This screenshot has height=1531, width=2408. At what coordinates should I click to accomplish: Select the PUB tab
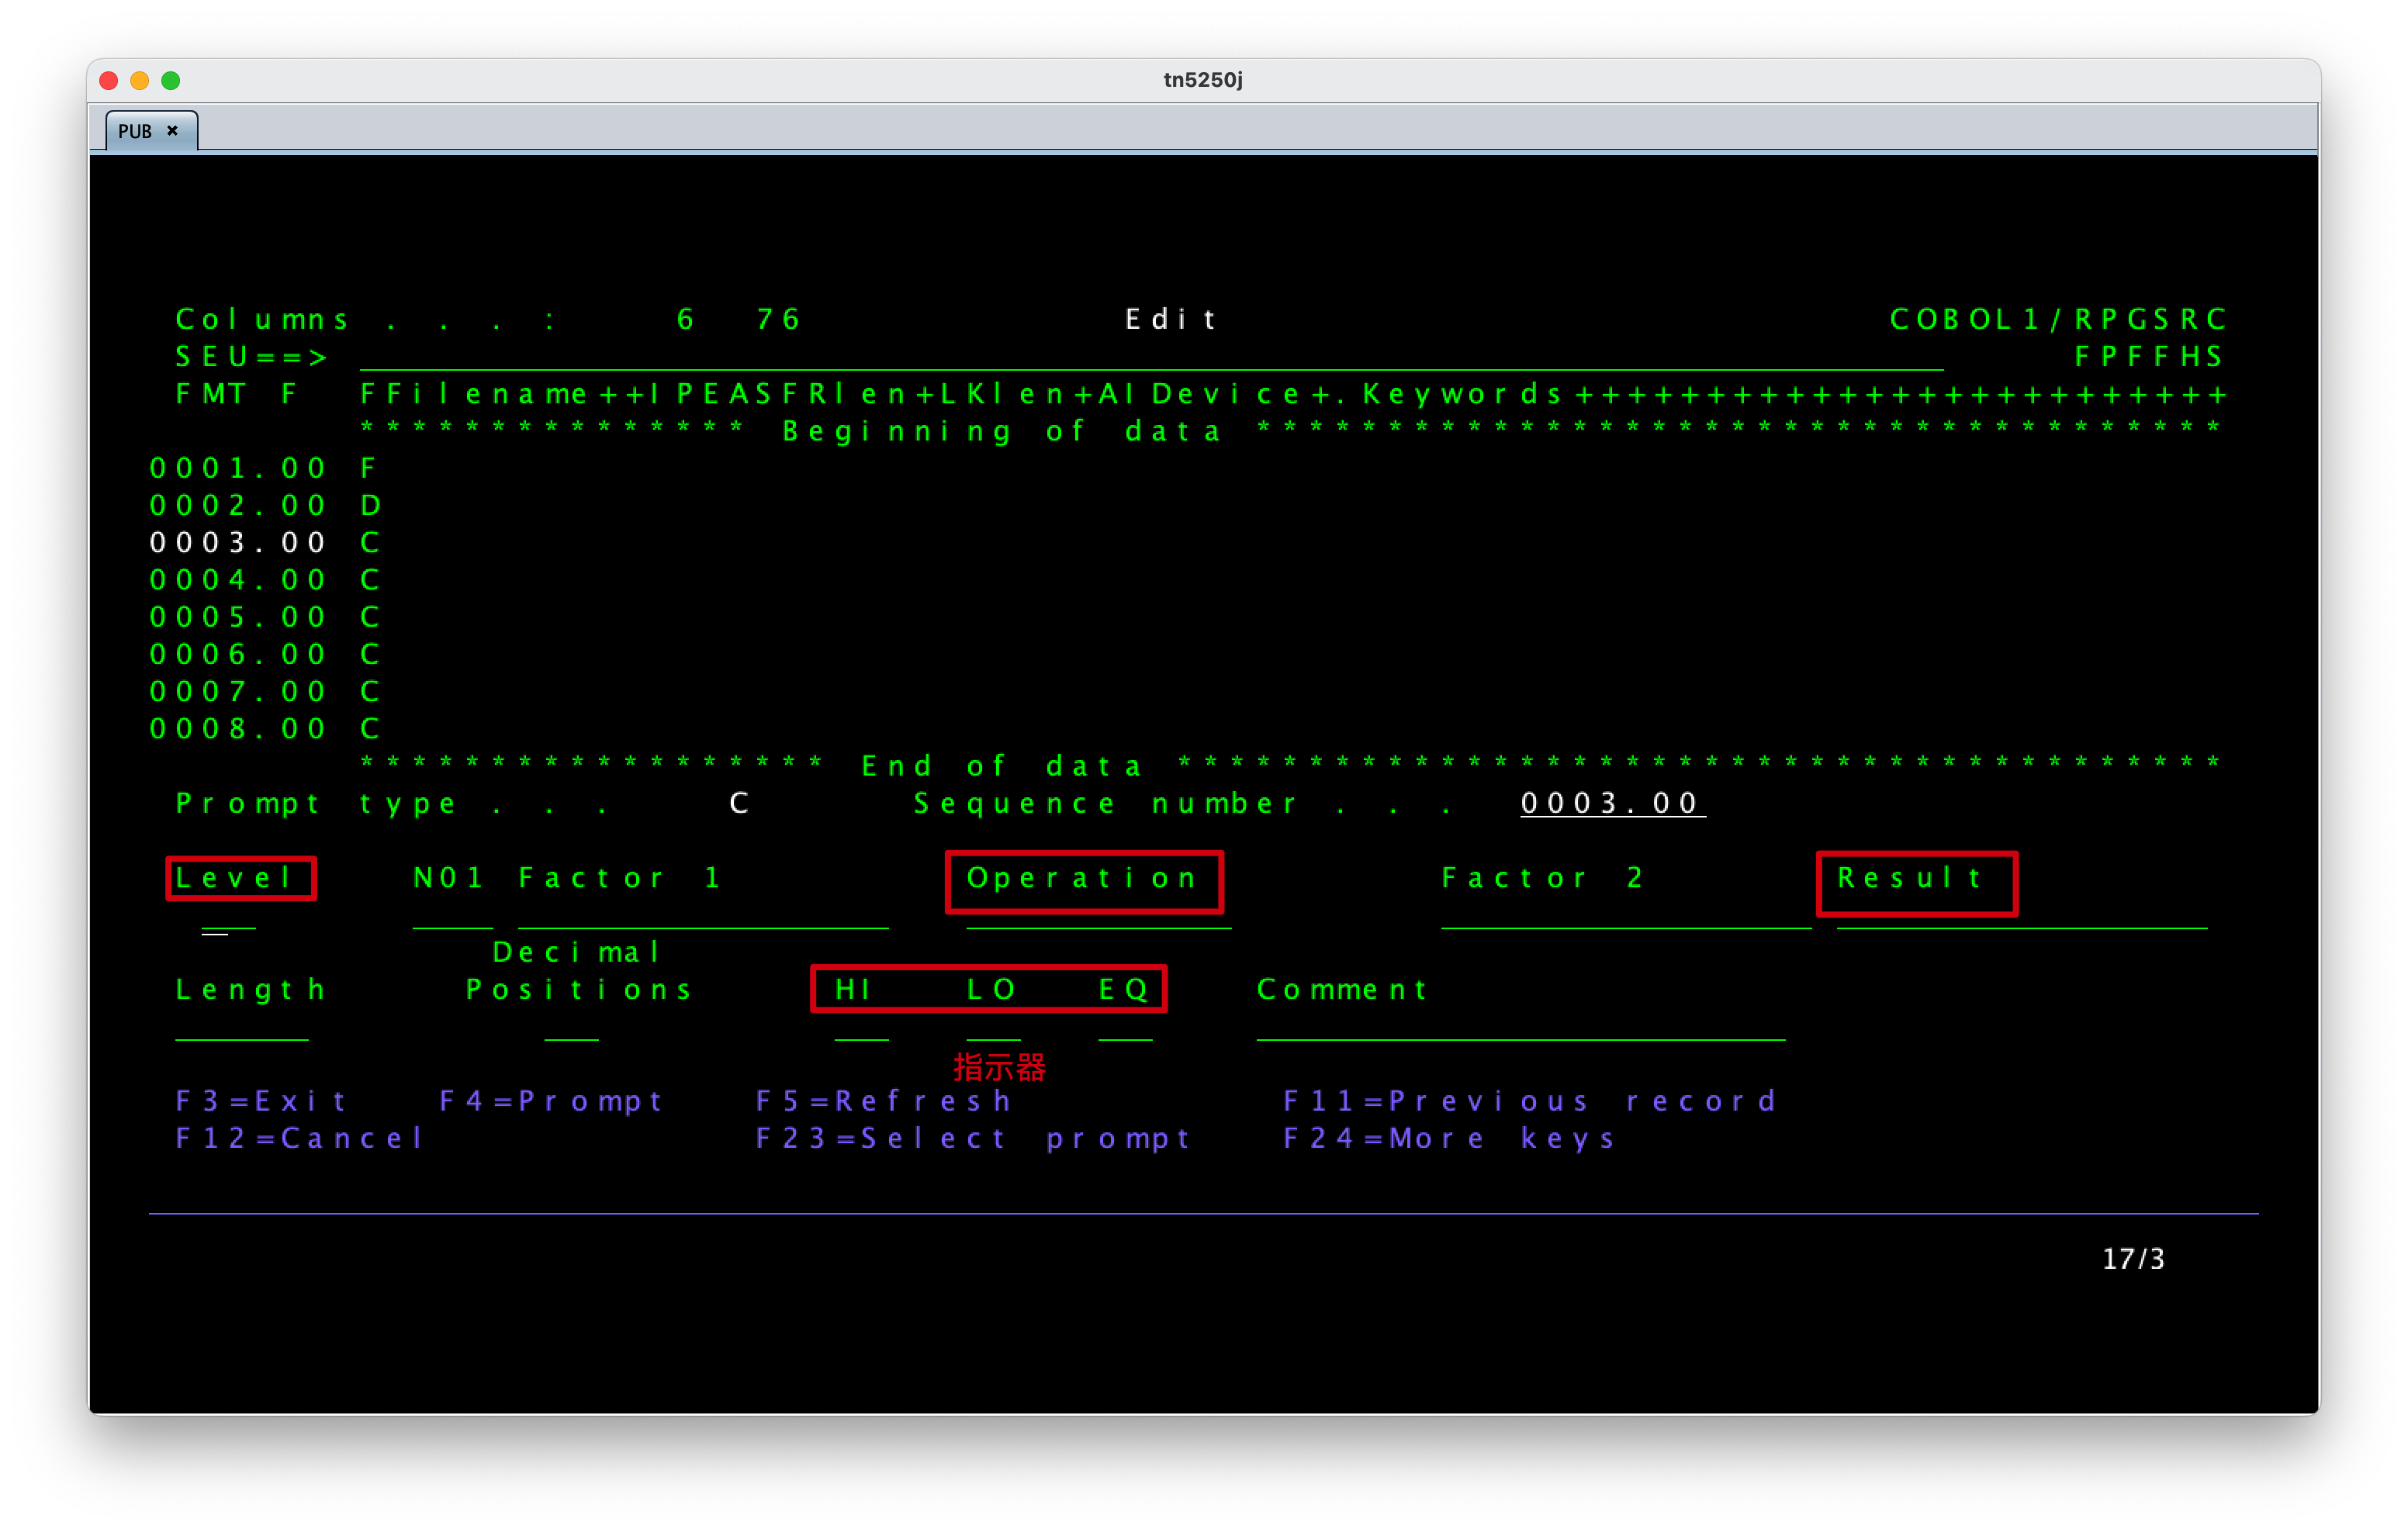135,131
